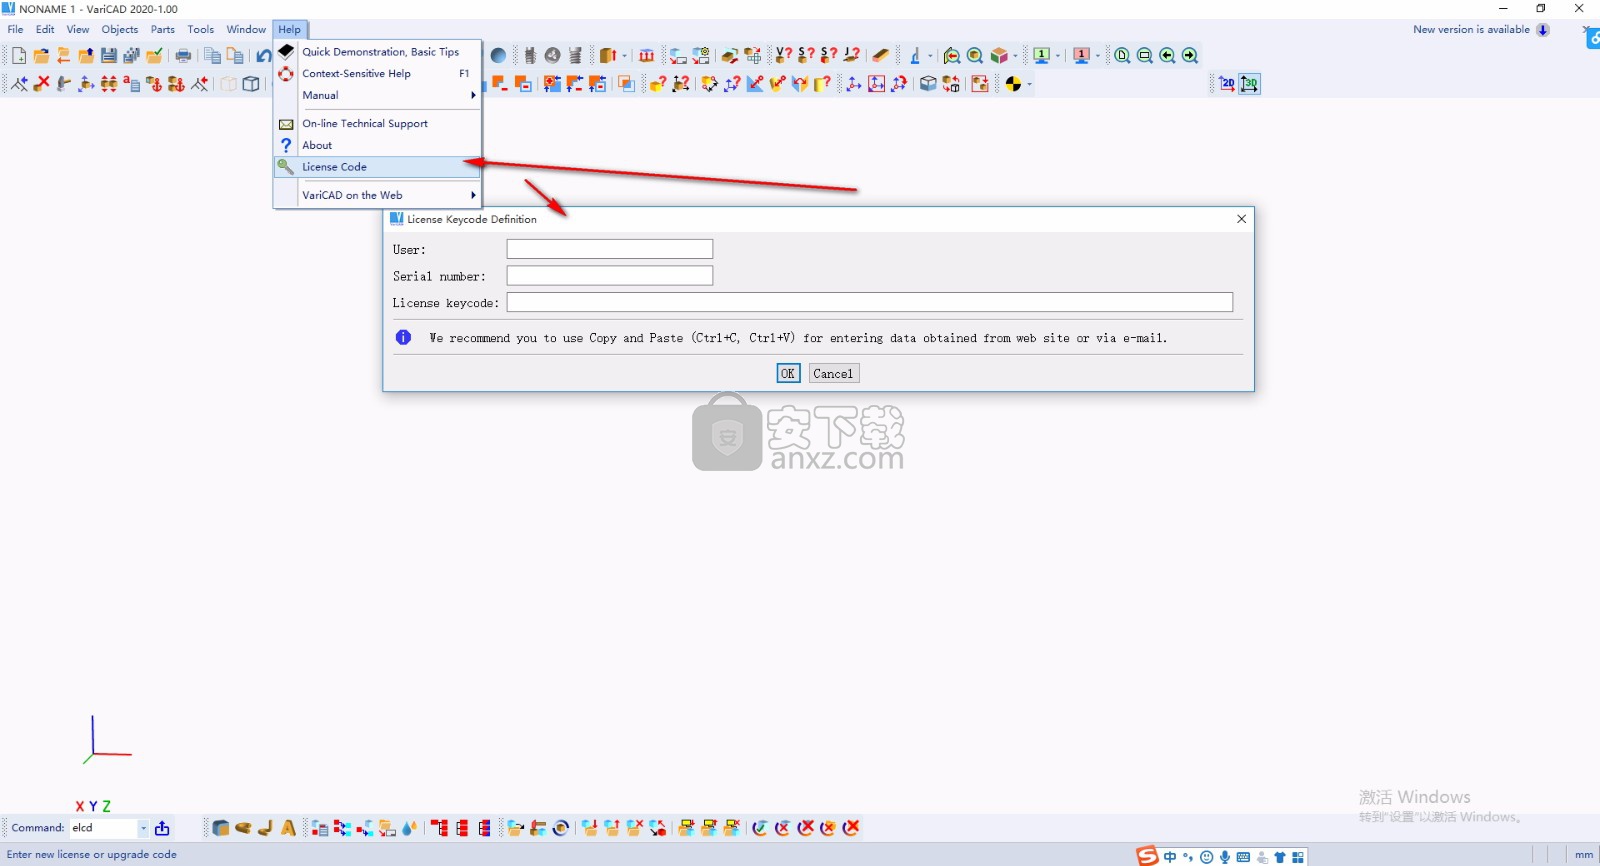The image size is (1600, 866).
Task: Click the red X delete icon
Action: (41, 84)
